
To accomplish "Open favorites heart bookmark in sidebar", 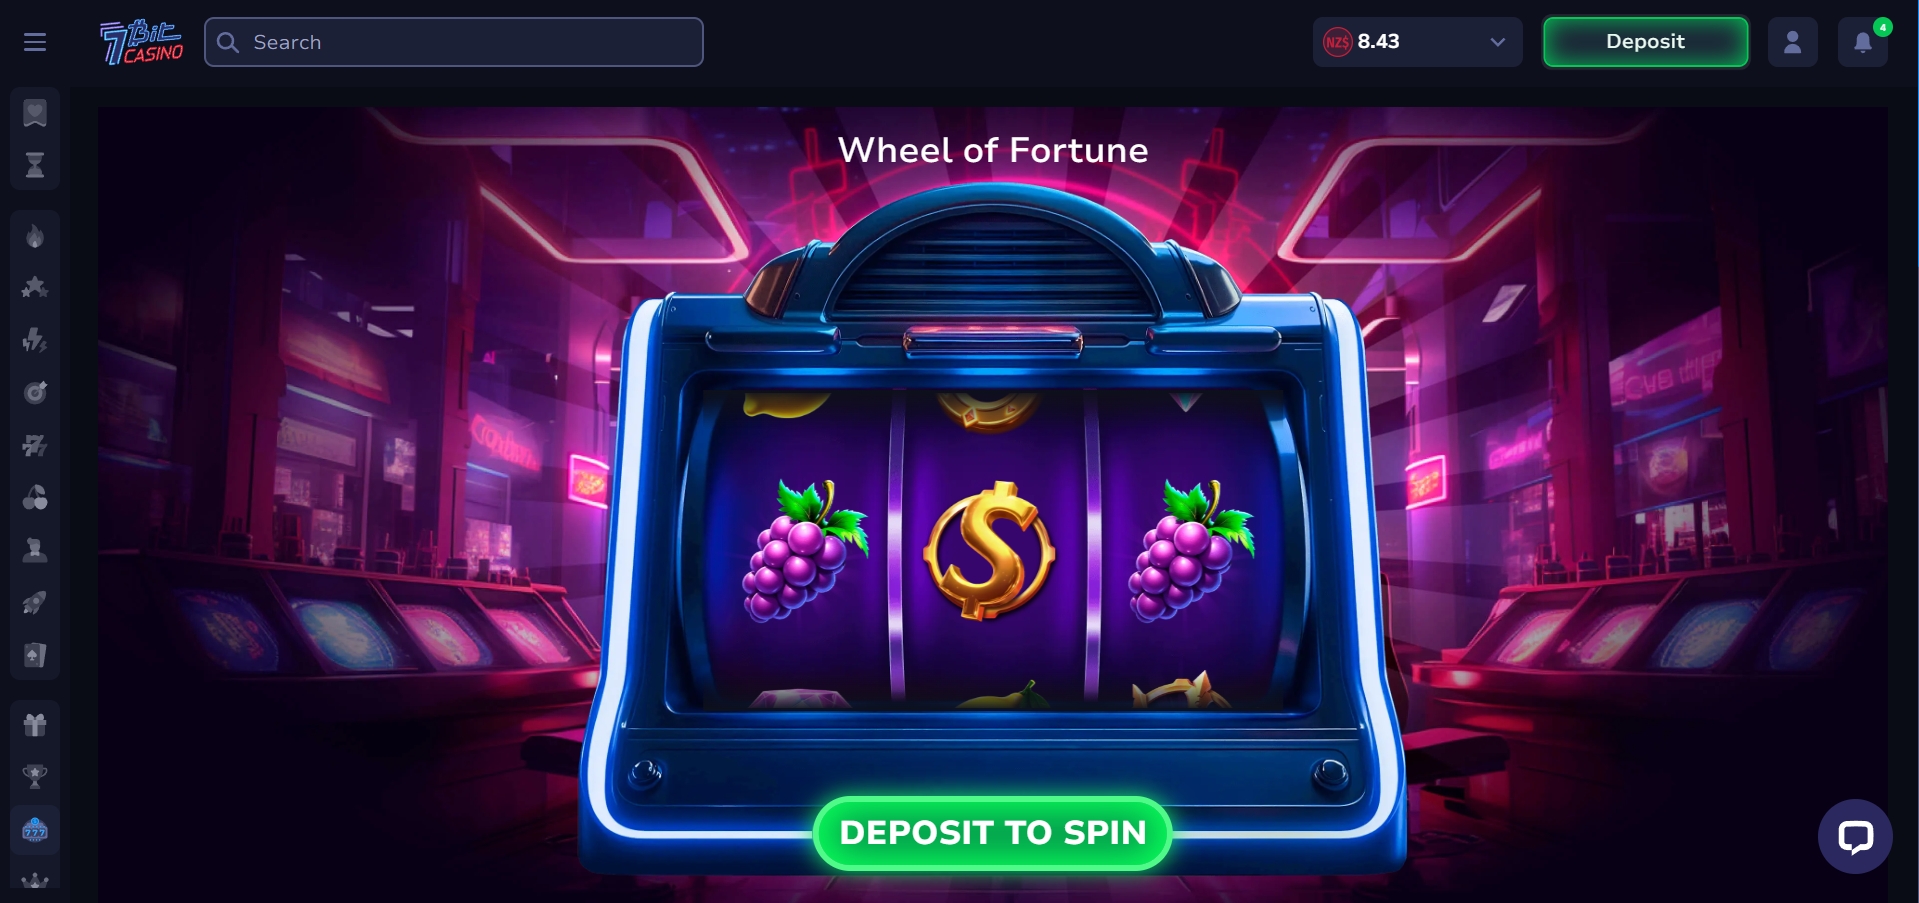I will (35, 113).
